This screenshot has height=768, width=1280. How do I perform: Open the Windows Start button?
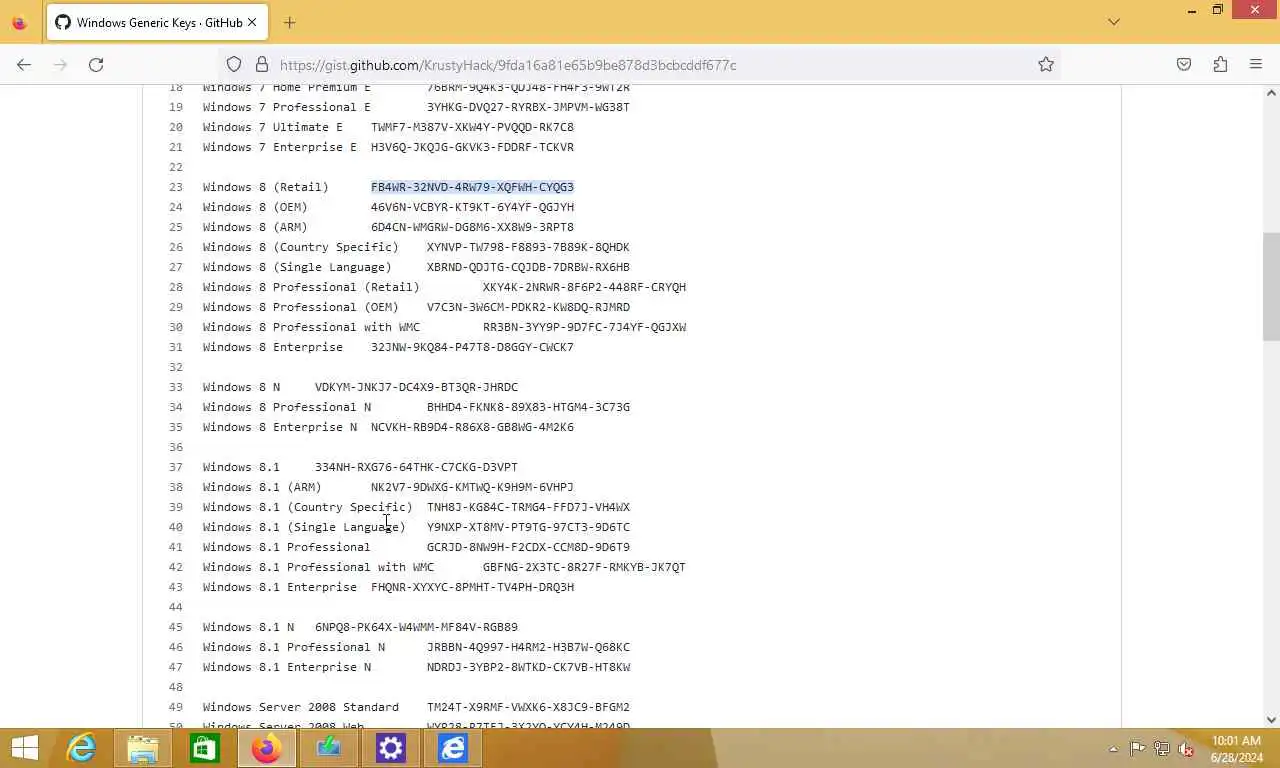point(24,748)
